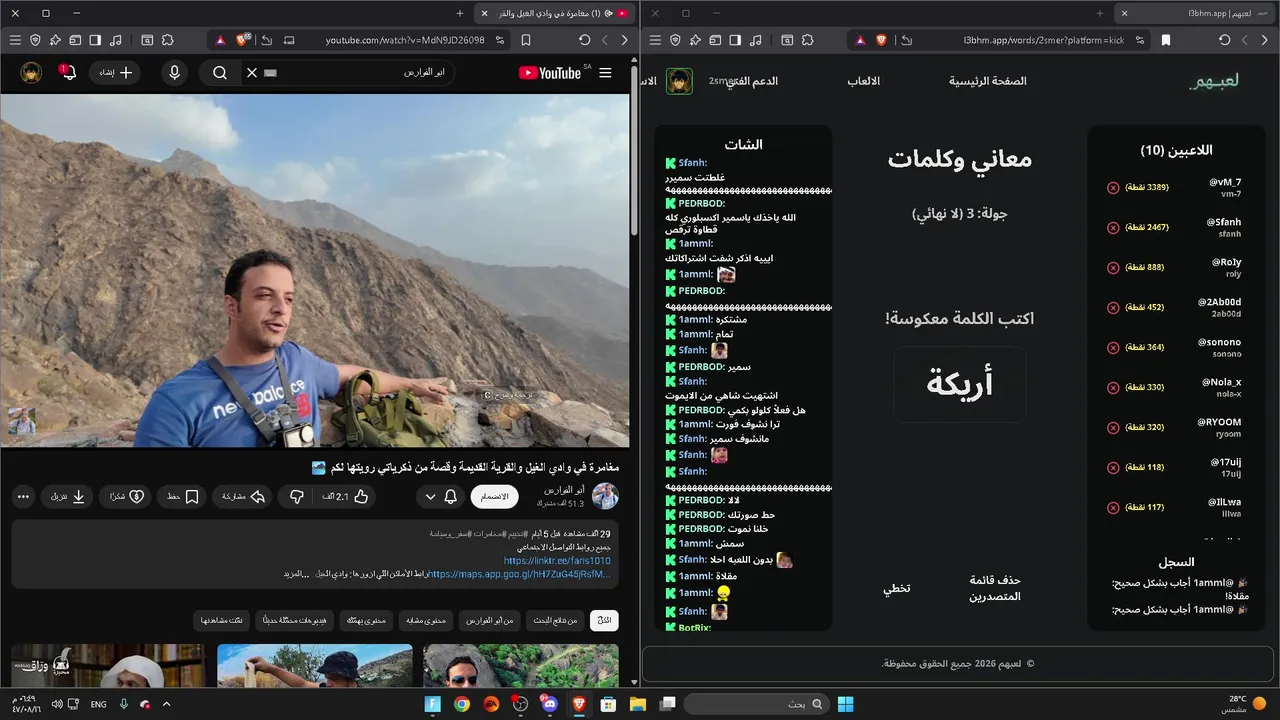
Task: Remove player @2Ab00d with X icon
Action: tap(1113, 307)
